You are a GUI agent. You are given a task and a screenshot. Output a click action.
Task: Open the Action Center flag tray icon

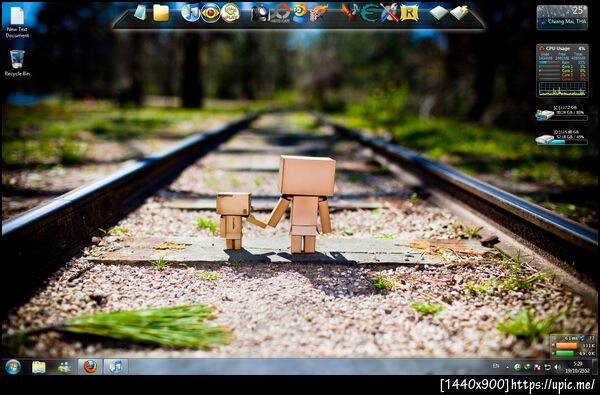pyautogui.click(x=537, y=367)
